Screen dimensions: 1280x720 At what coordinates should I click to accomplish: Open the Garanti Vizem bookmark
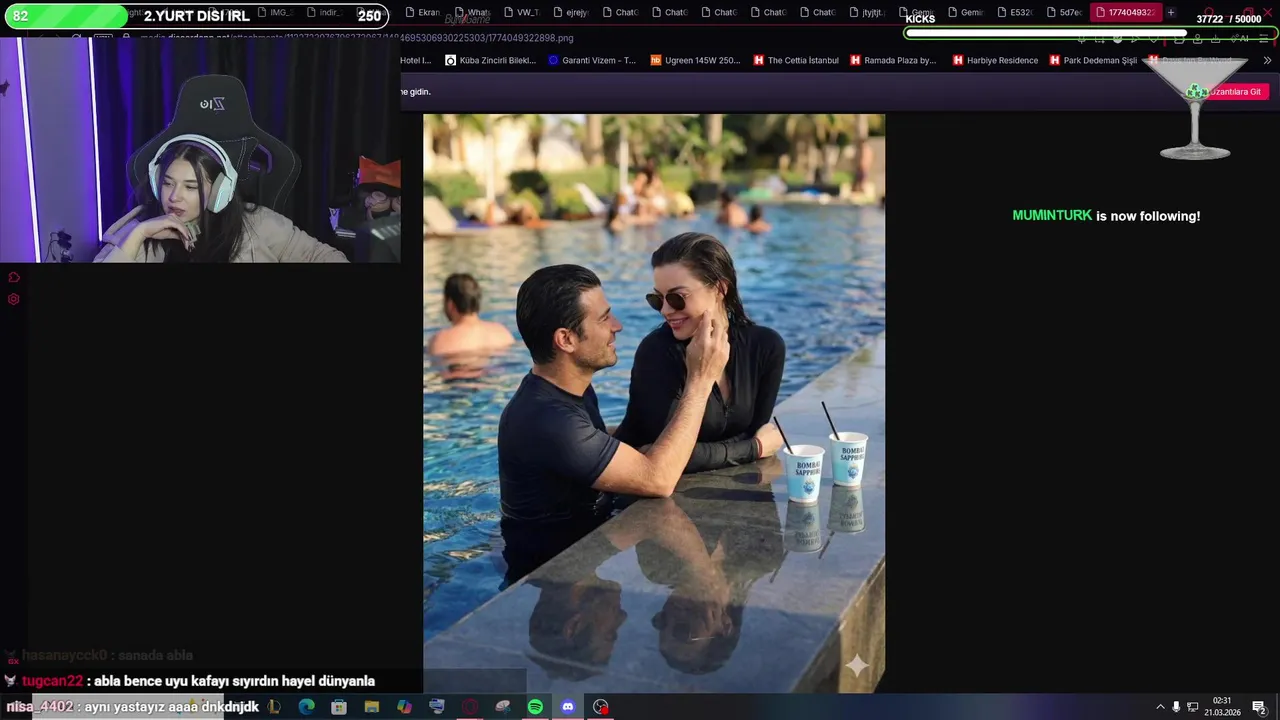tap(592, 60)
